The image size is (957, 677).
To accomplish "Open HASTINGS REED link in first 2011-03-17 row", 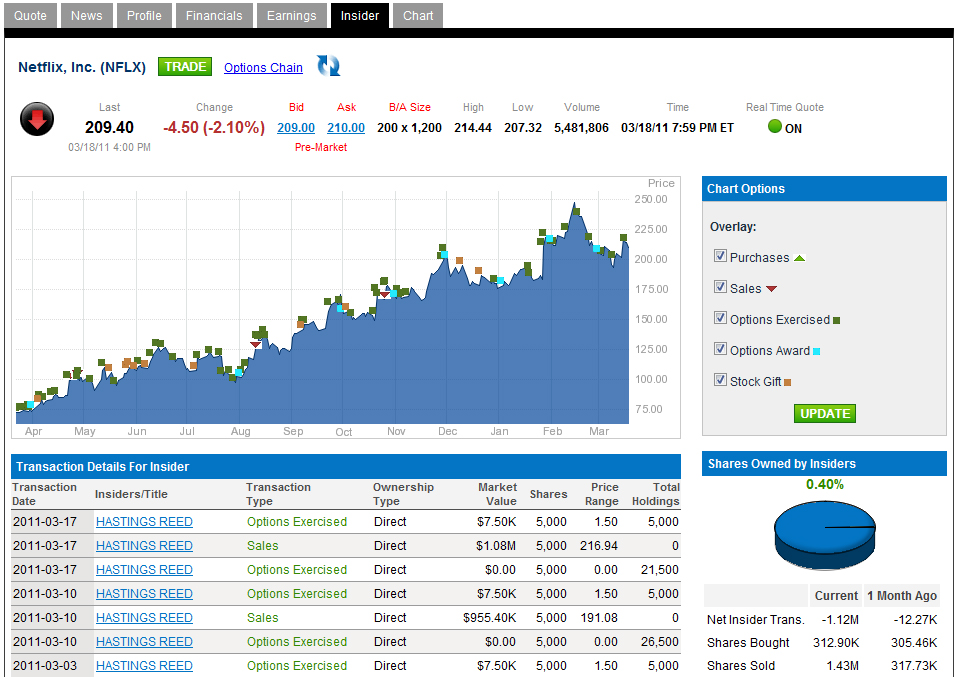I will [x=144, y=522].
